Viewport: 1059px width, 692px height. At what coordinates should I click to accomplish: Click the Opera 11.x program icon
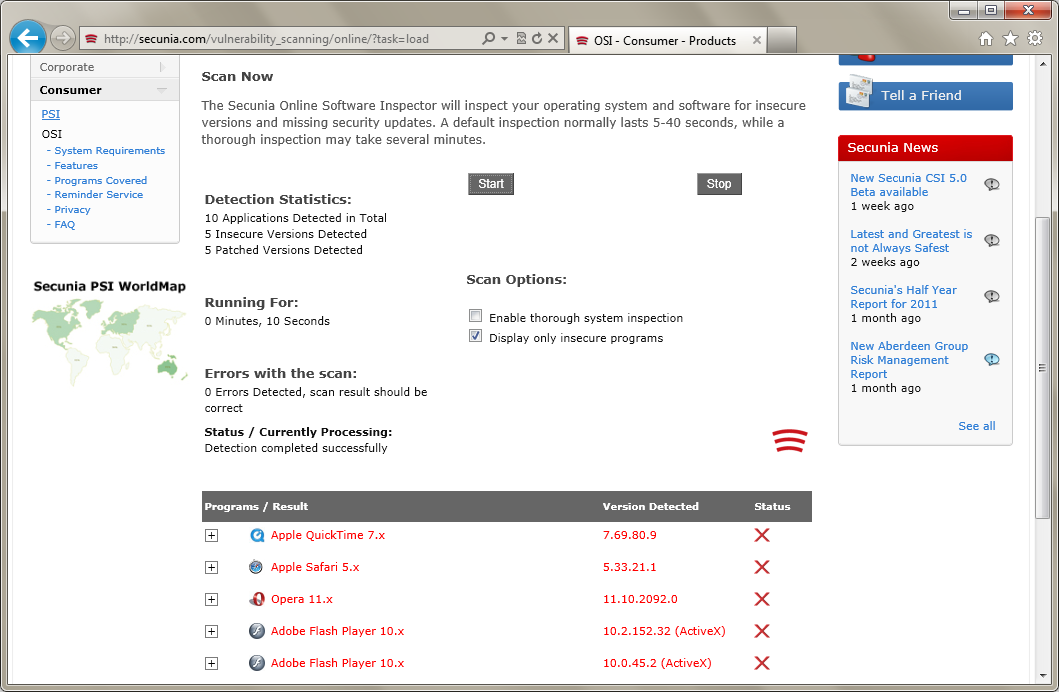click(257, 599)
